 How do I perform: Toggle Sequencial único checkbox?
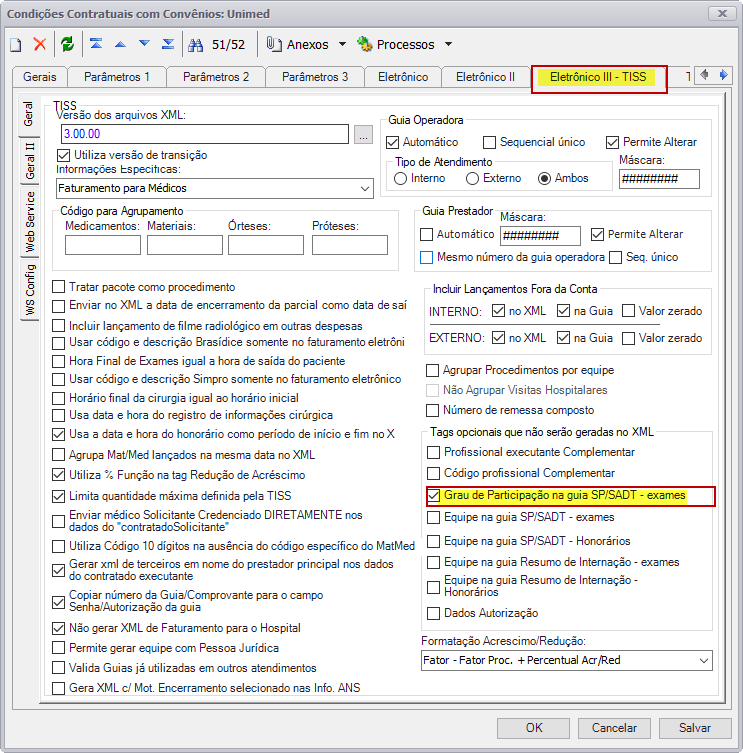point(489,142)
